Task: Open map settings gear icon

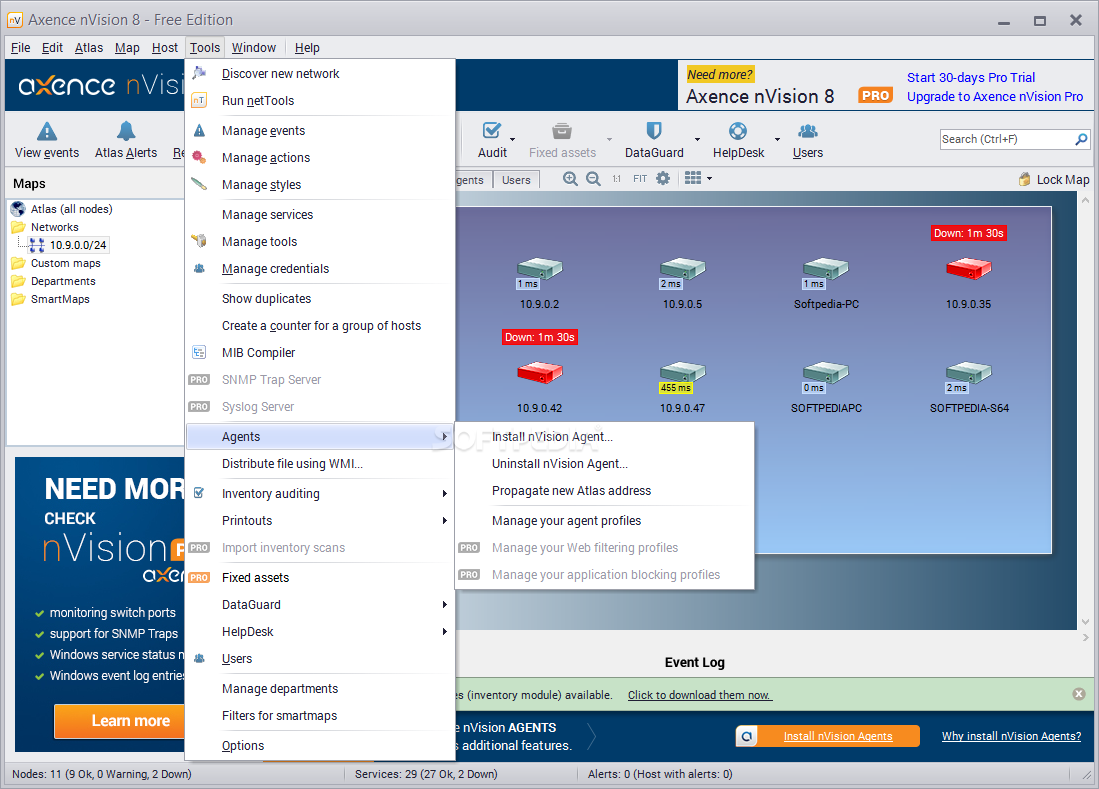Action: point(663,179)
